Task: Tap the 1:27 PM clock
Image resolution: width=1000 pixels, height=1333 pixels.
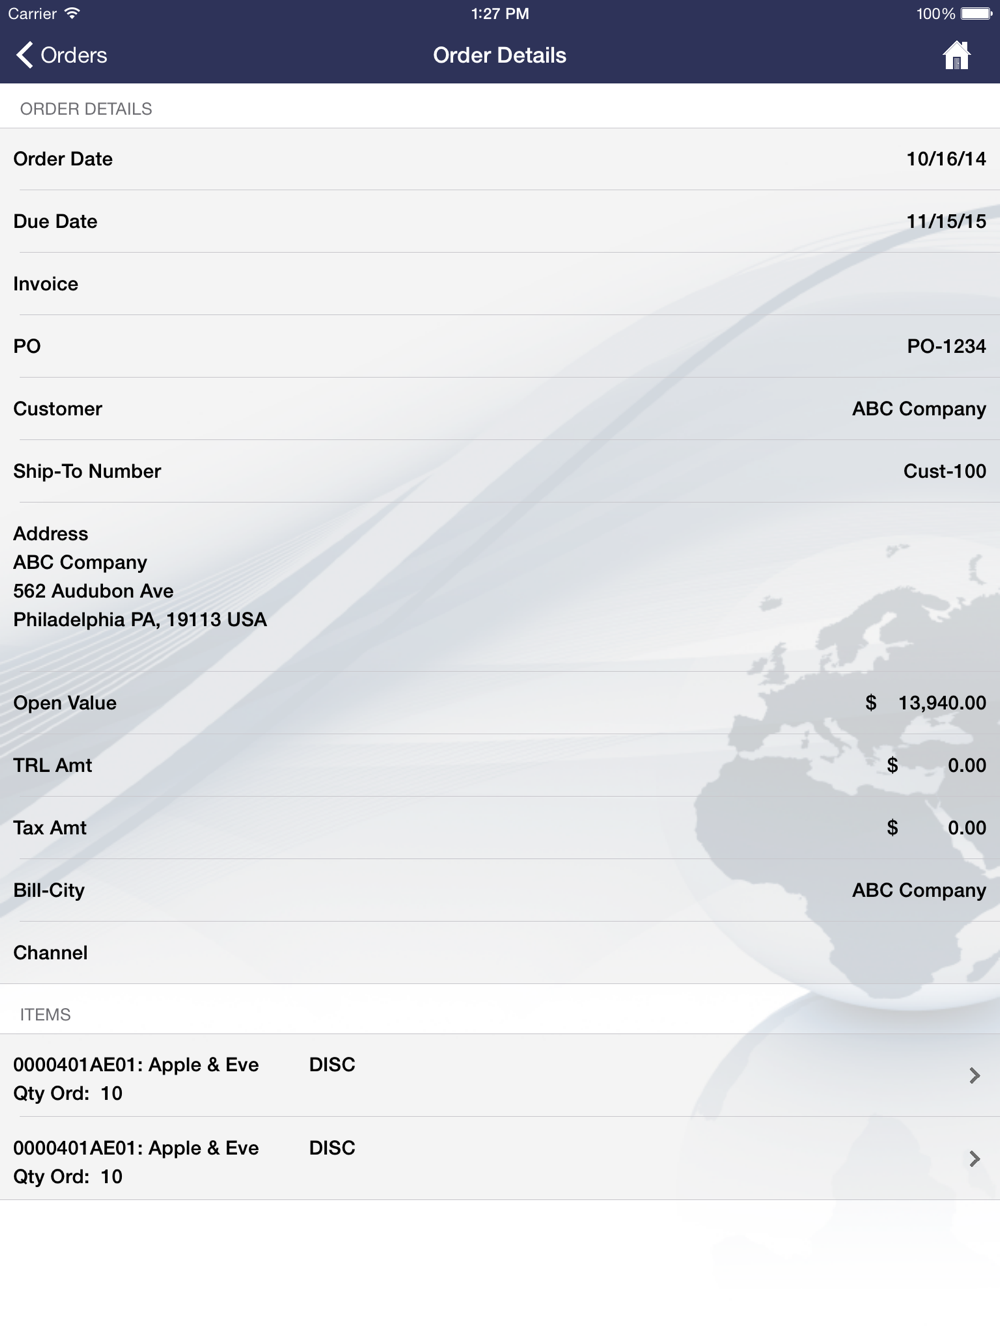Action: coord(500,14)
